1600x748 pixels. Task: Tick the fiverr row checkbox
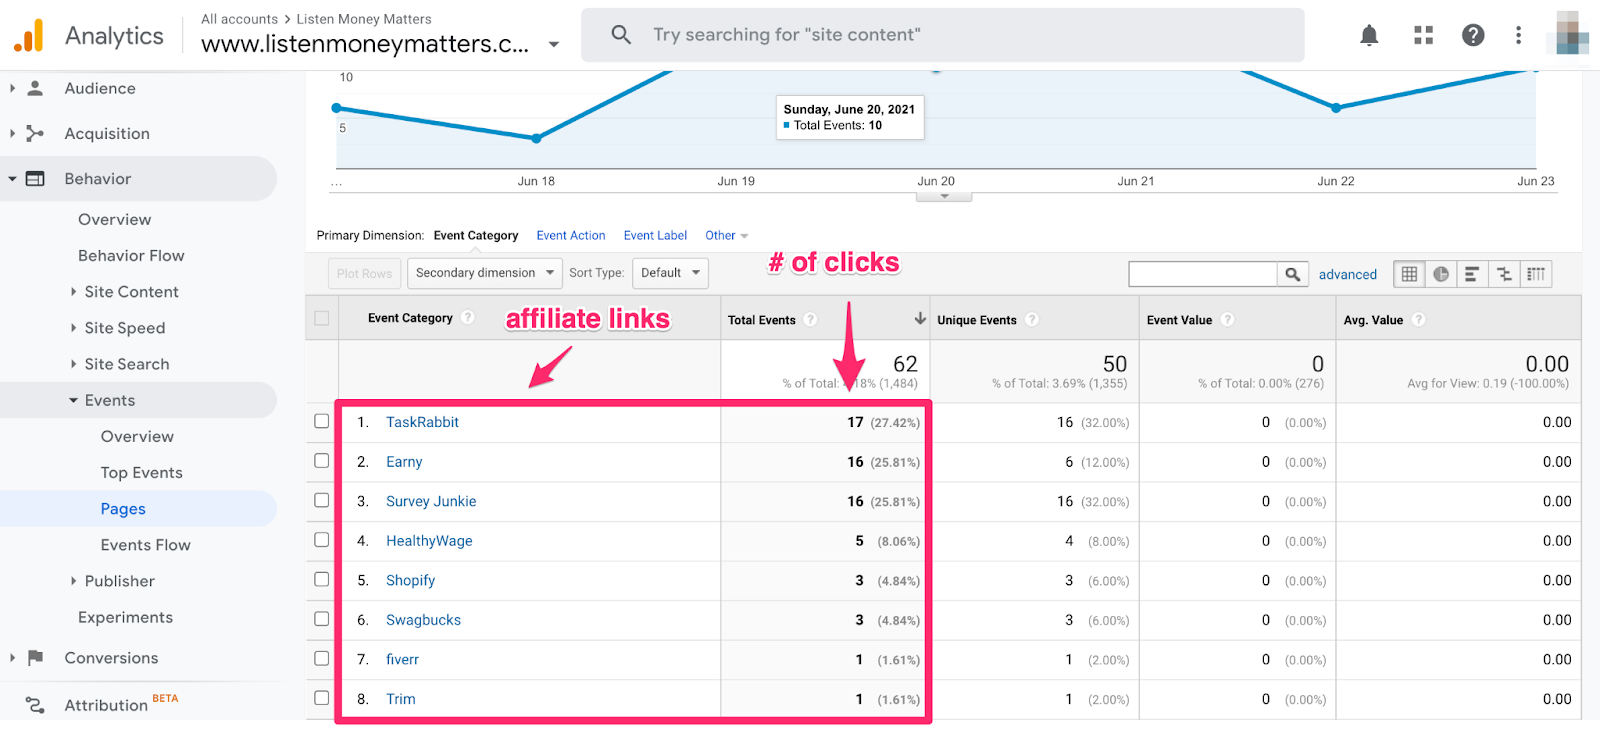[x=321, y=658]
